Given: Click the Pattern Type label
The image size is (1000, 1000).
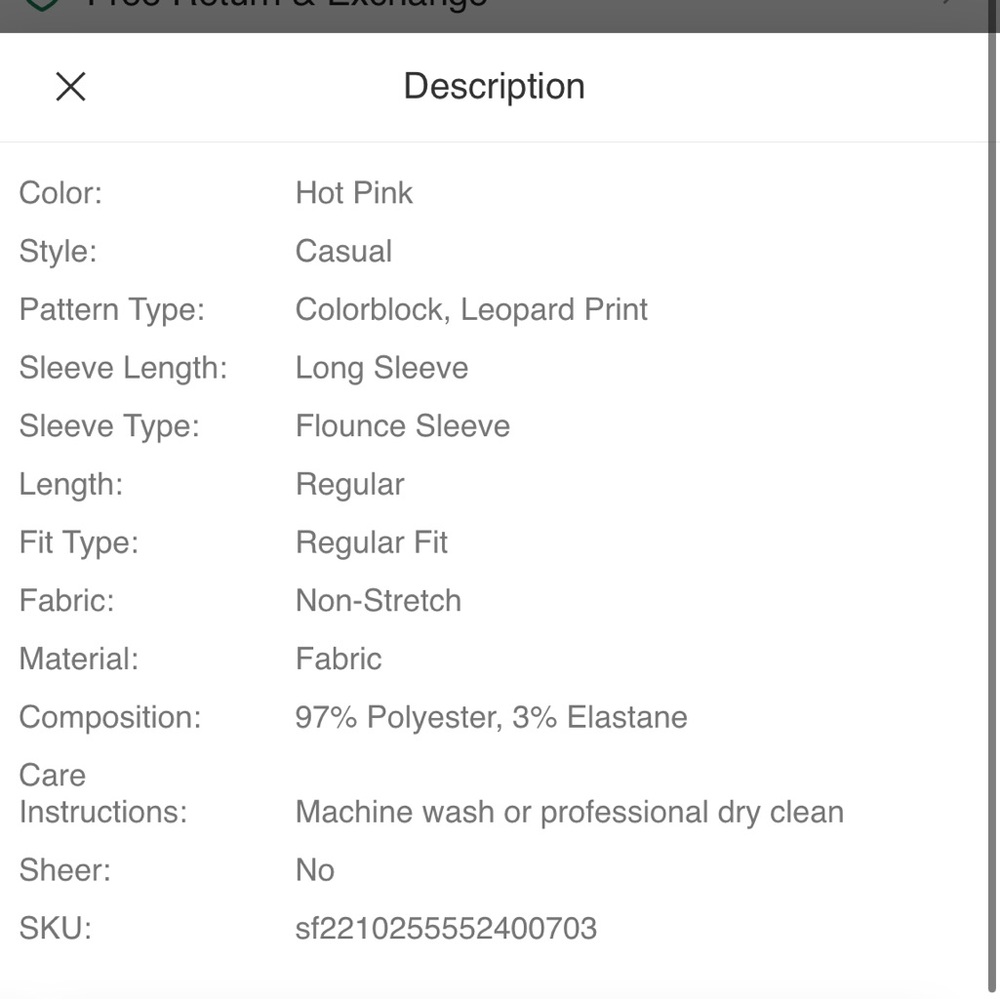Looking at the screenshot, I should click(x=112, y=310).
